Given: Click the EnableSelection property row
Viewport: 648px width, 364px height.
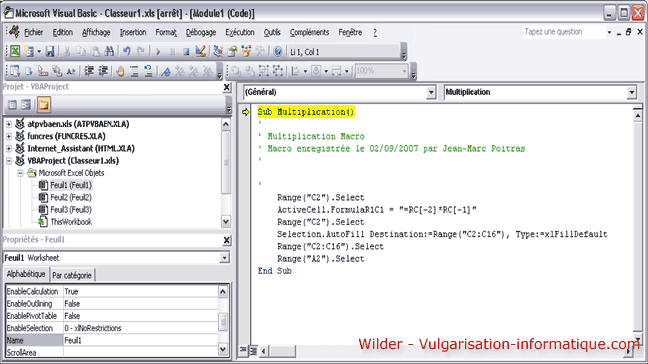Looking at the screenshot, I should [112, 328].
